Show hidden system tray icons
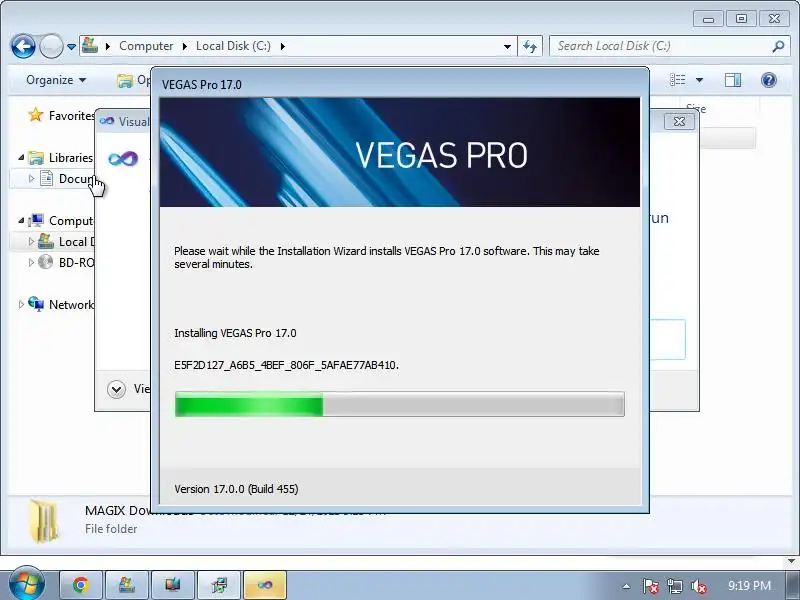This screenshot has height=600, width=800. (627, 586)
